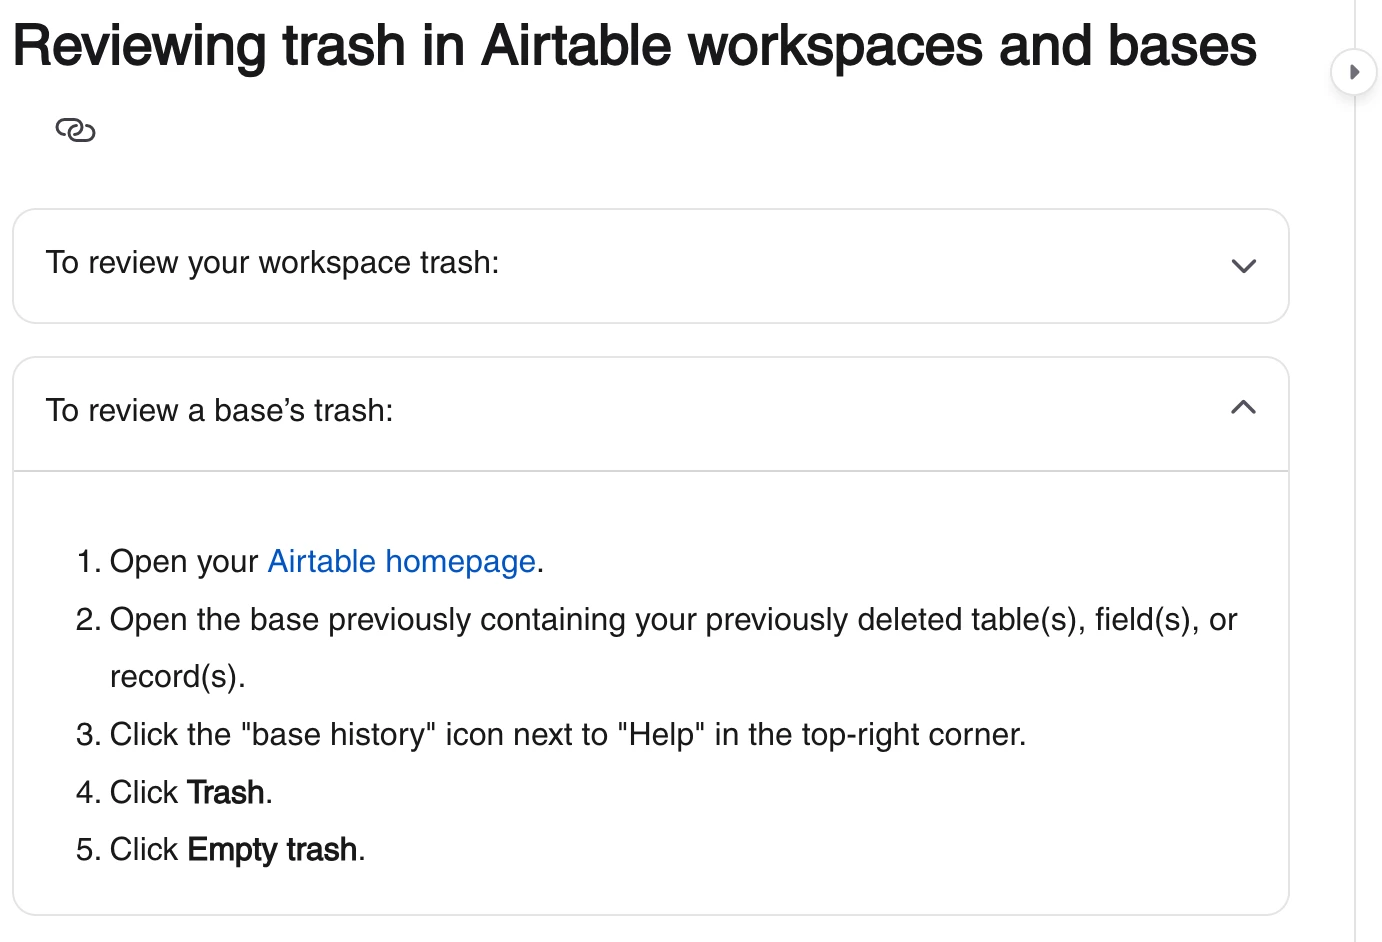This screenshot has width=1382, height=942.
Task: Click the bold Empty trash text in step 5
Action: pyautogui.click(x=272, y=849)
